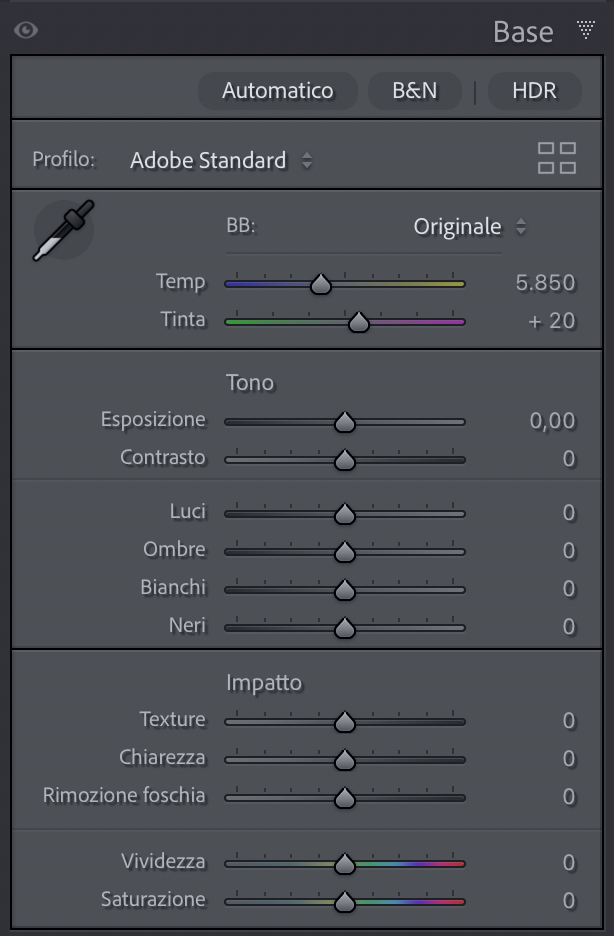This screenshot has width=614, height=936.
Task: Click the Base panel title
Action: (x=523, y=31)
